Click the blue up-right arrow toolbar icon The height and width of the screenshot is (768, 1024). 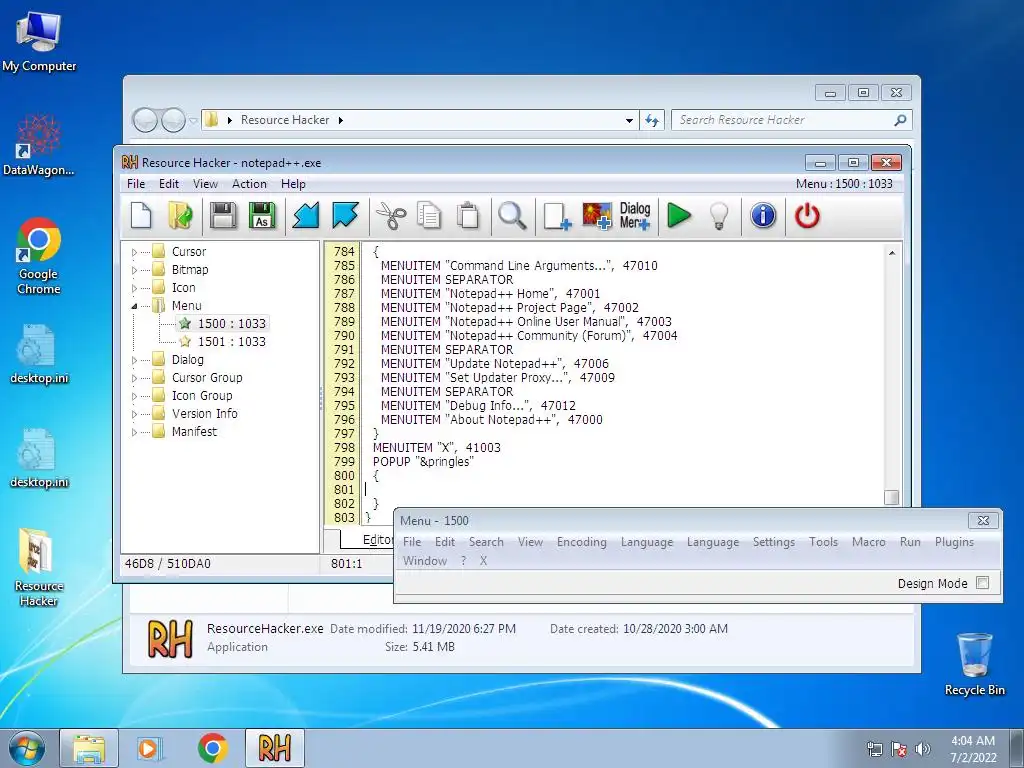(345, 216)
